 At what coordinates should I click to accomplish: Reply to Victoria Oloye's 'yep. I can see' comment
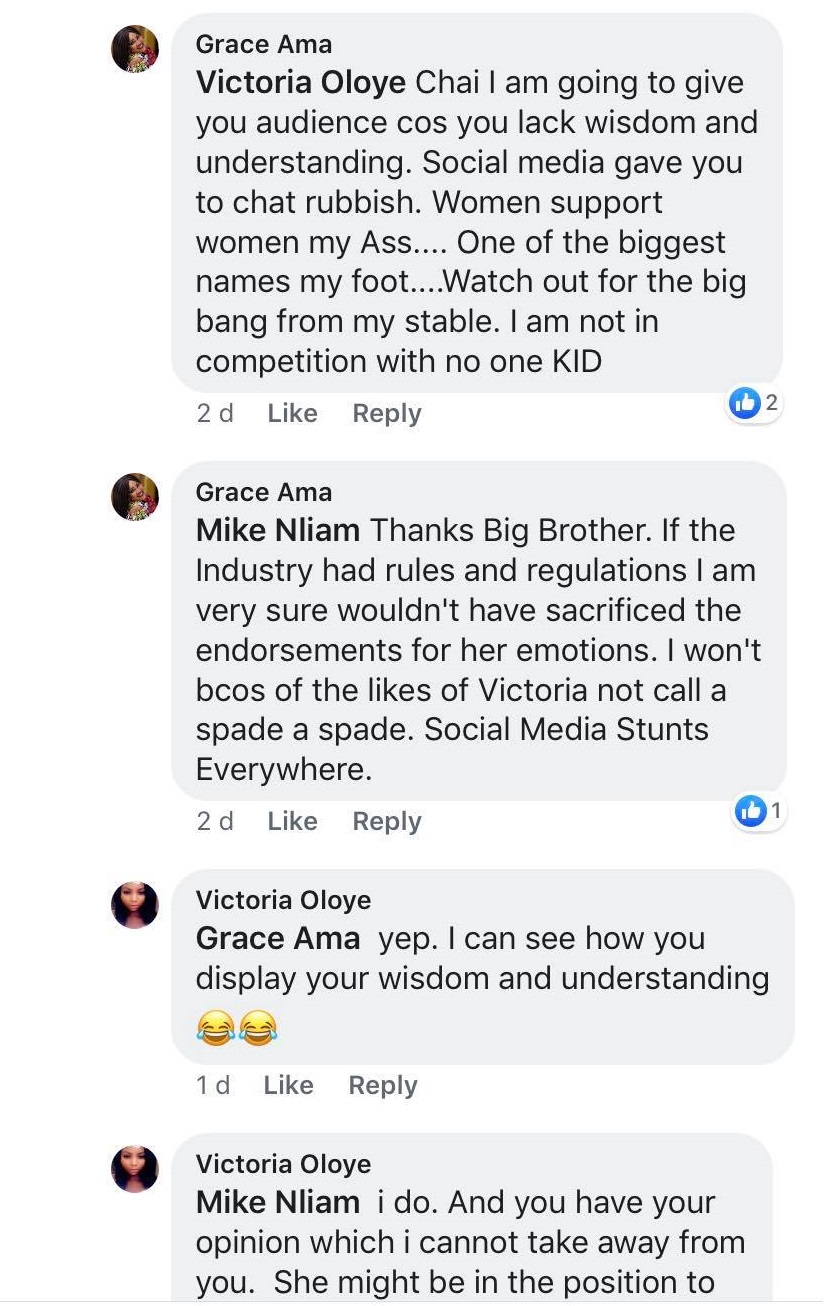click(383, 1085)
